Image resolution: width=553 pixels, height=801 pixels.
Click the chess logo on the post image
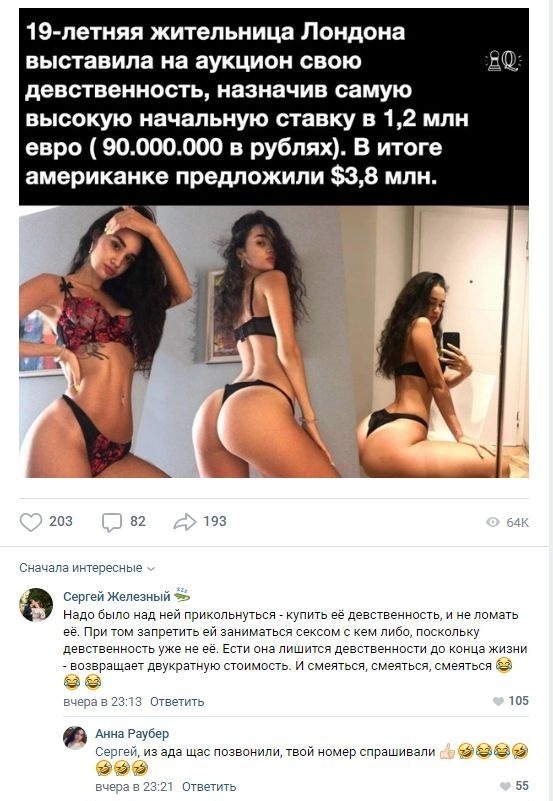[x=502, y=60]
